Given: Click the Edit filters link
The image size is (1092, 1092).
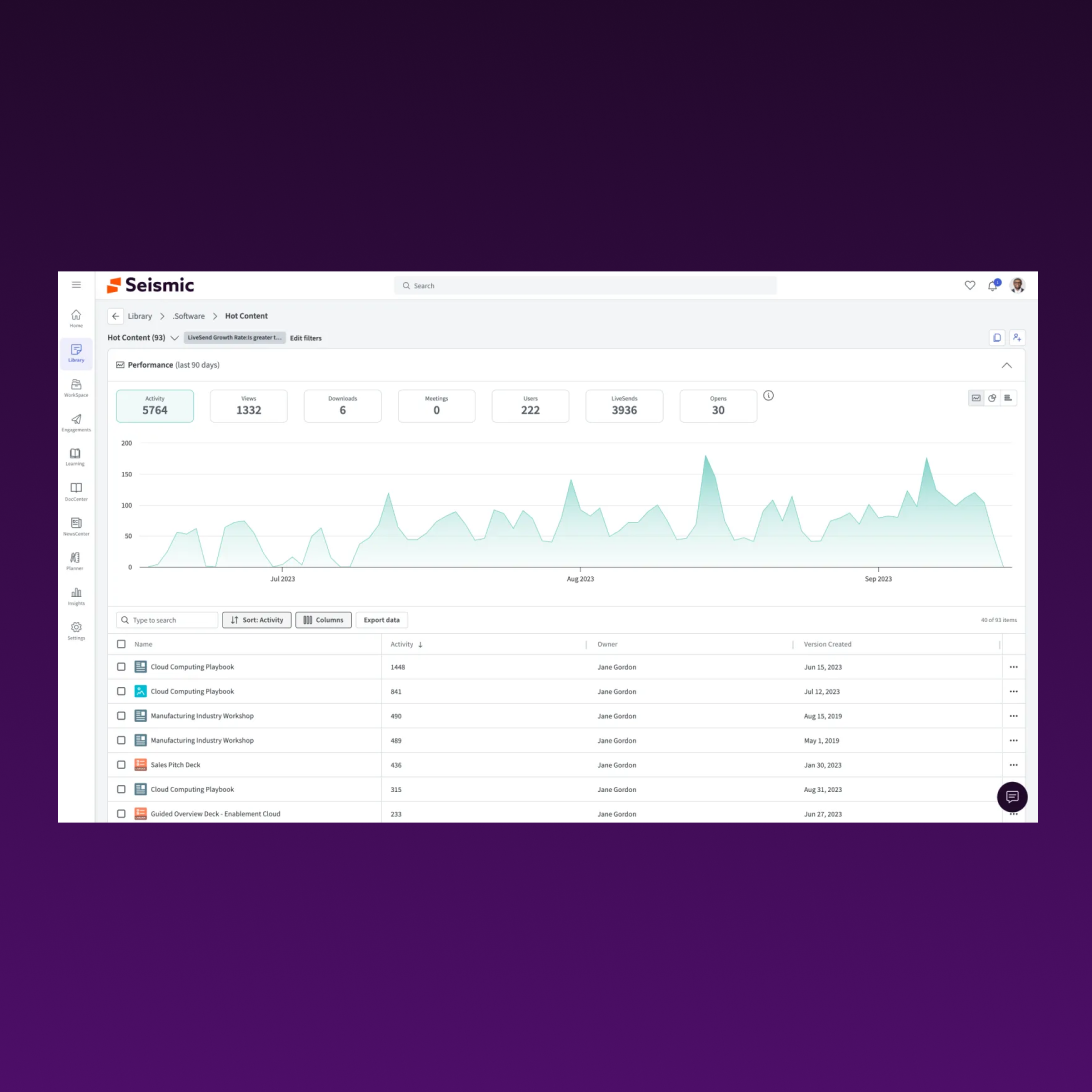Looking at the screenshot, I should 306,338.
